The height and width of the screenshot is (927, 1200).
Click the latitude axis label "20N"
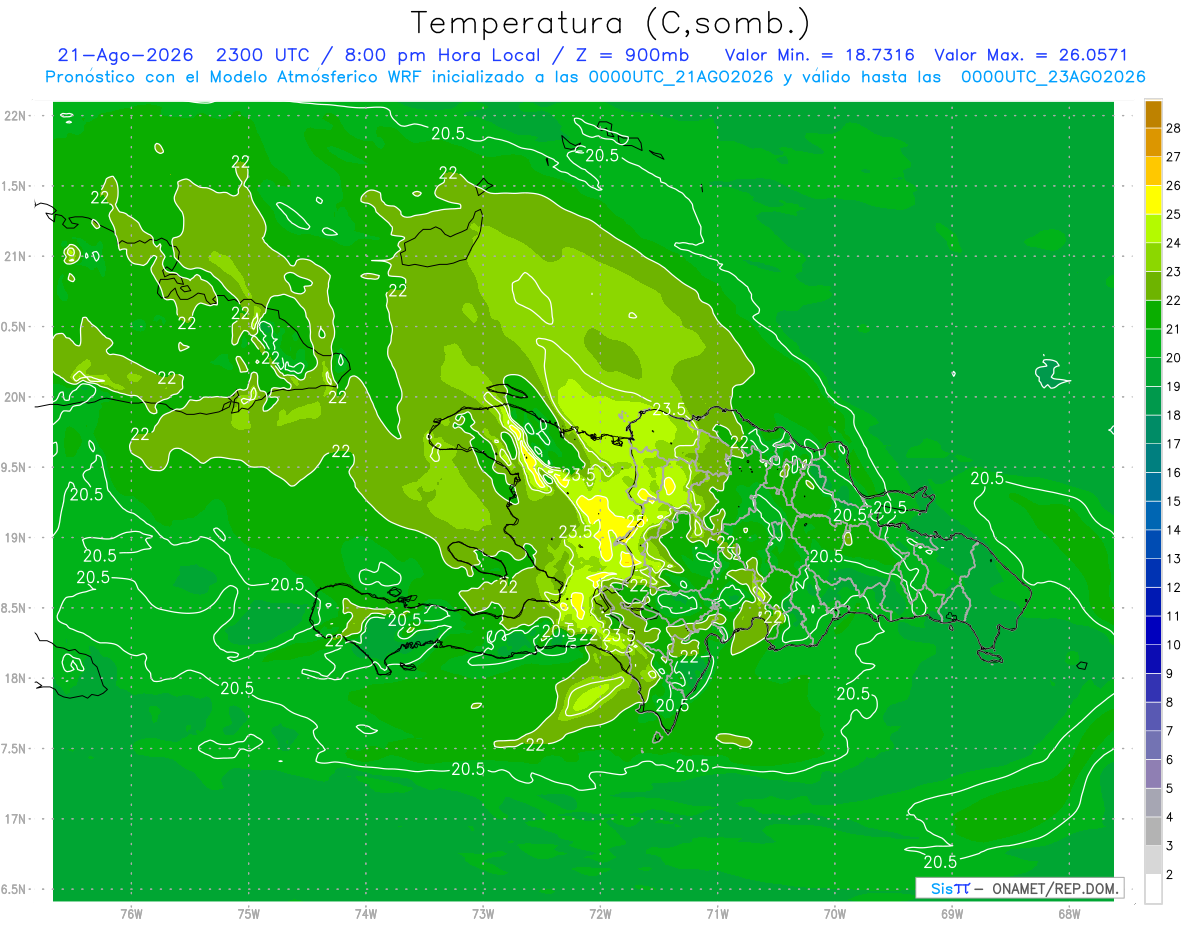[16, 397]
